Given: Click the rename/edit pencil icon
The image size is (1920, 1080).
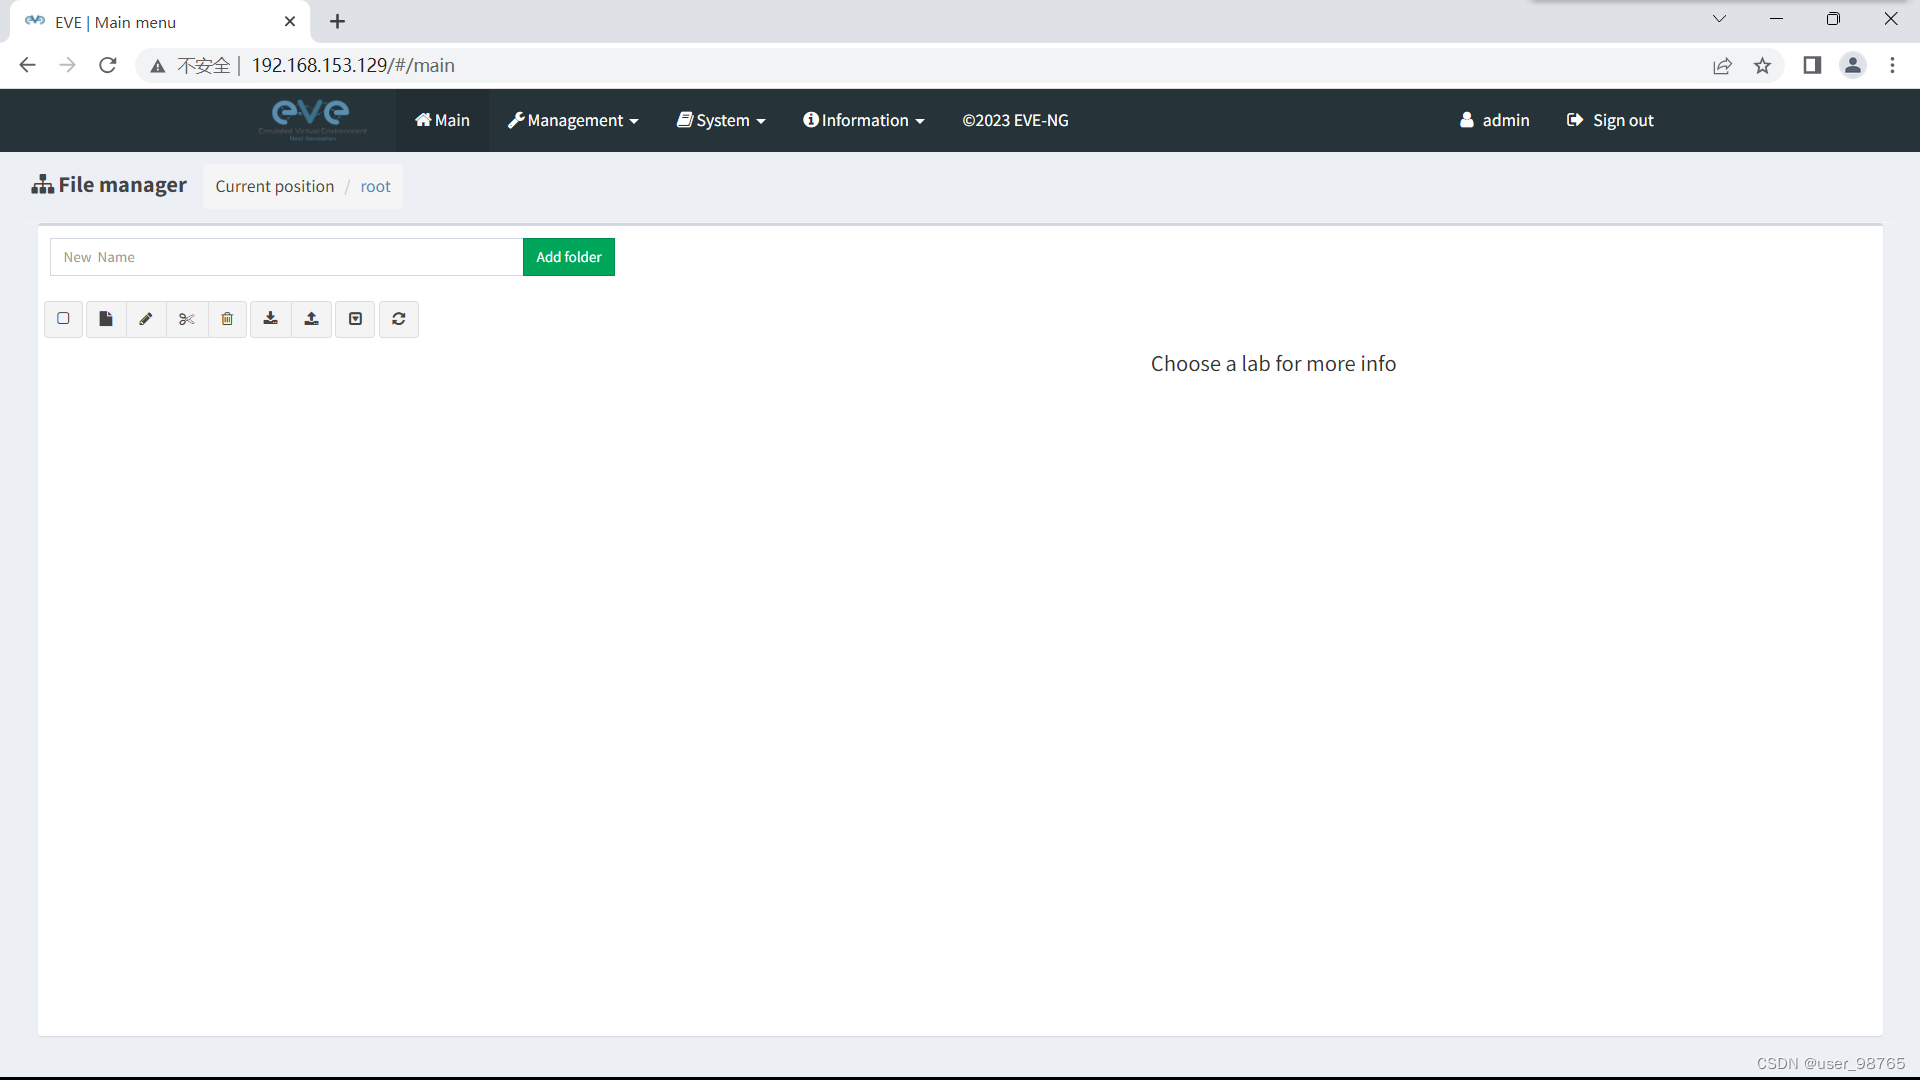Looking at the screenshot, I should tap(146, 318).
